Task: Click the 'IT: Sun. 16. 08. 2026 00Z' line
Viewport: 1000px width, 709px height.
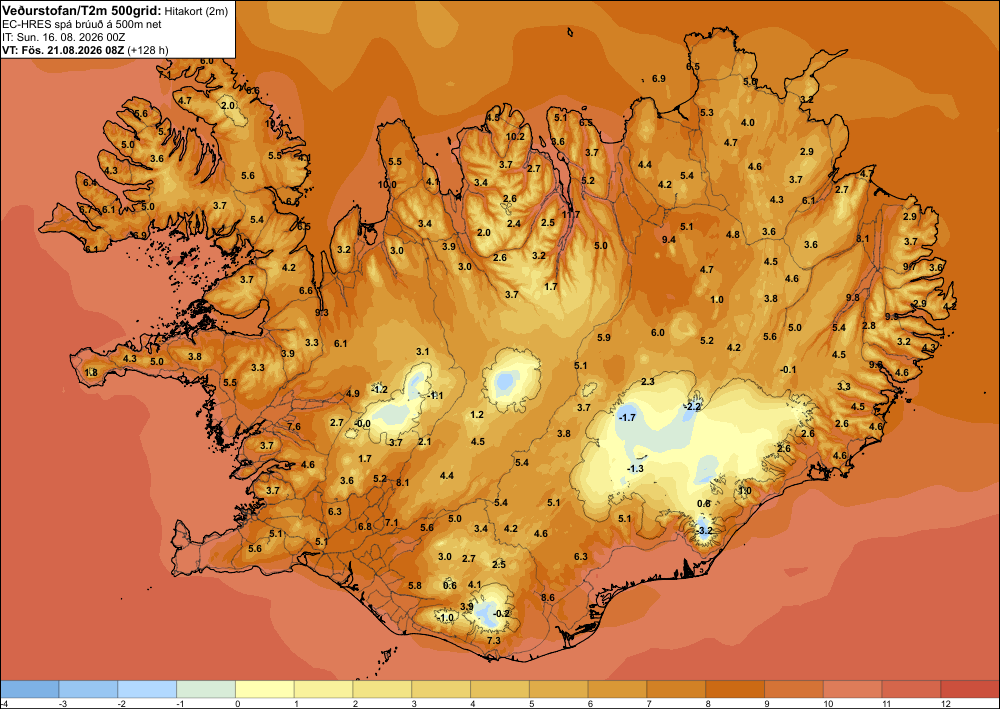Action: click(64, 37)
